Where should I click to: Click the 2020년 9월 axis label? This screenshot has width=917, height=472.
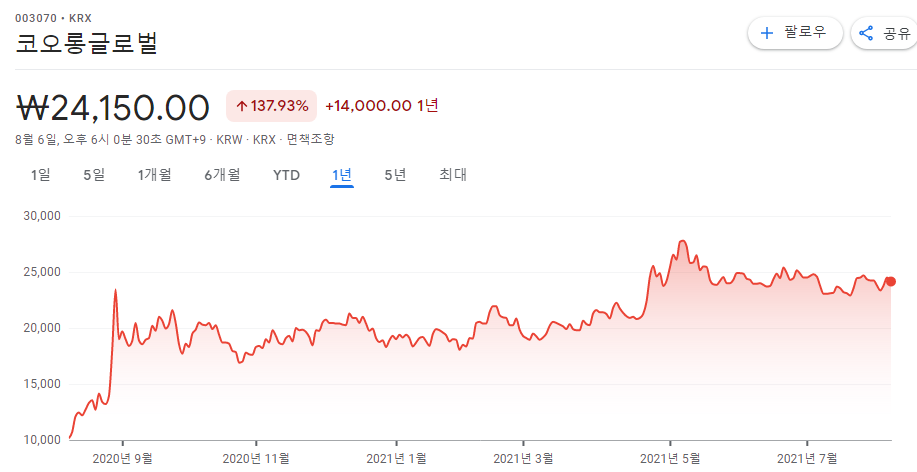(x=123, y=458)
